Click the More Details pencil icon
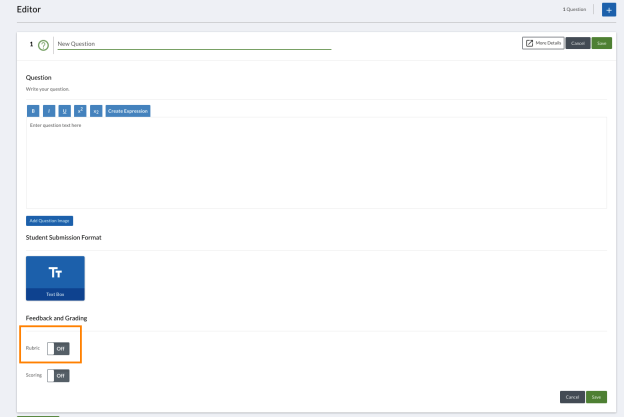 [529, 43]
